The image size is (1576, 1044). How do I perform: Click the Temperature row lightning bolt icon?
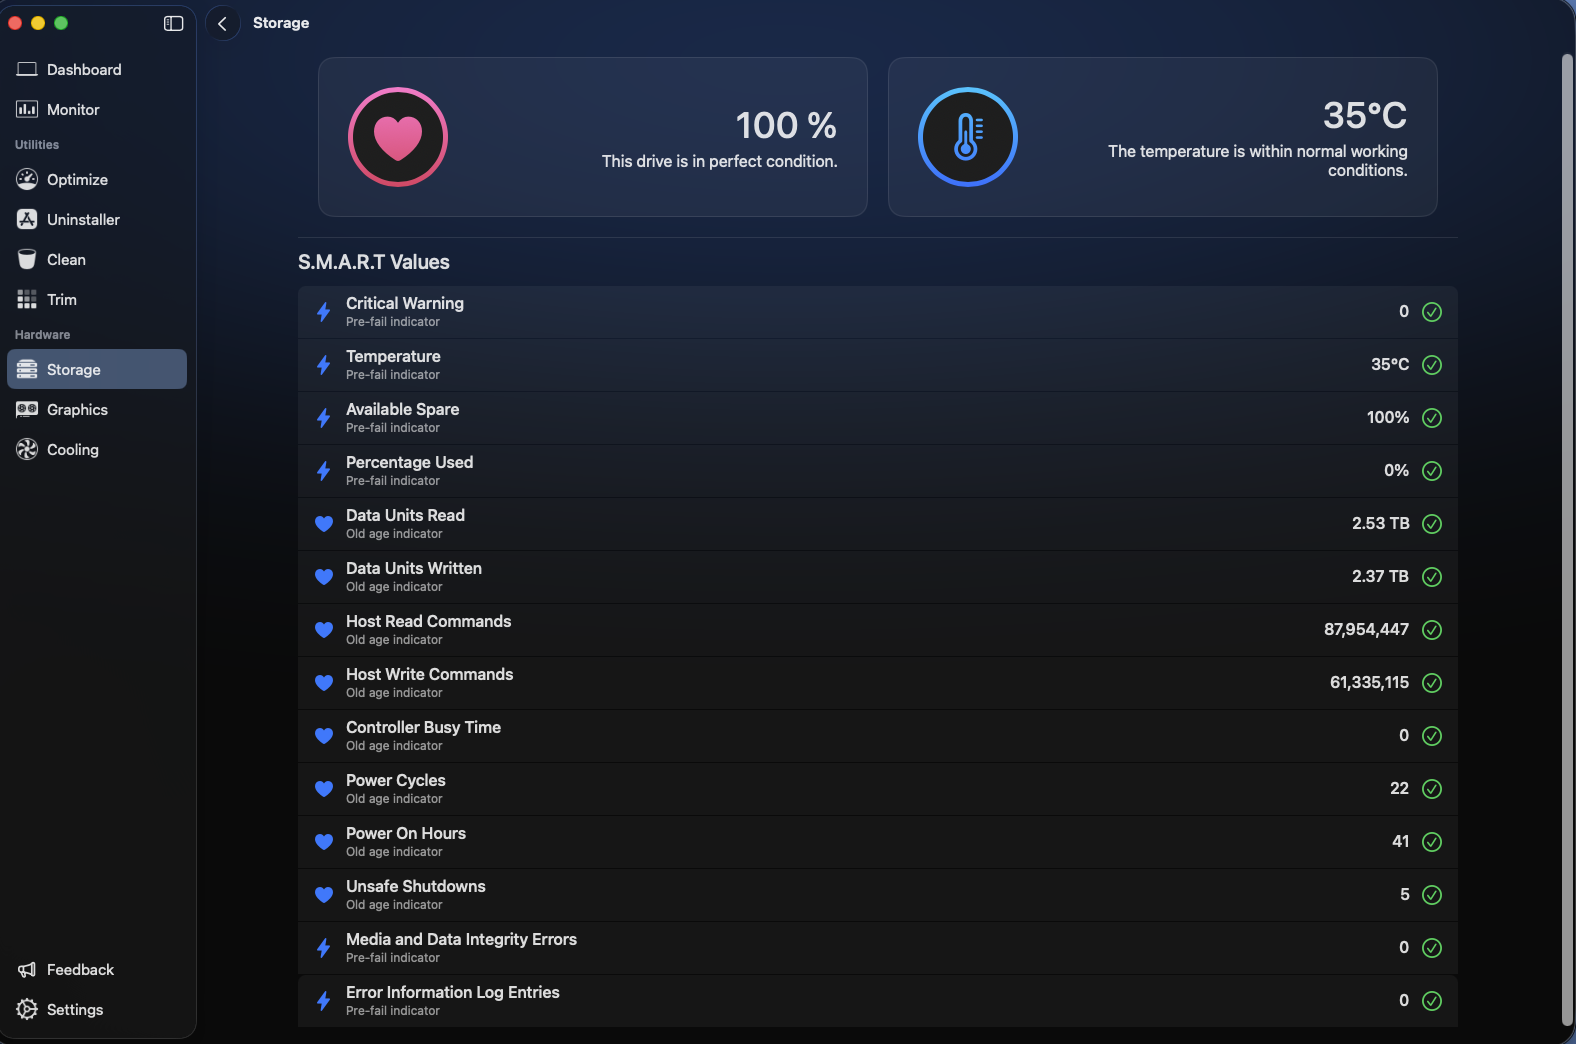click(x=323, y=365)
